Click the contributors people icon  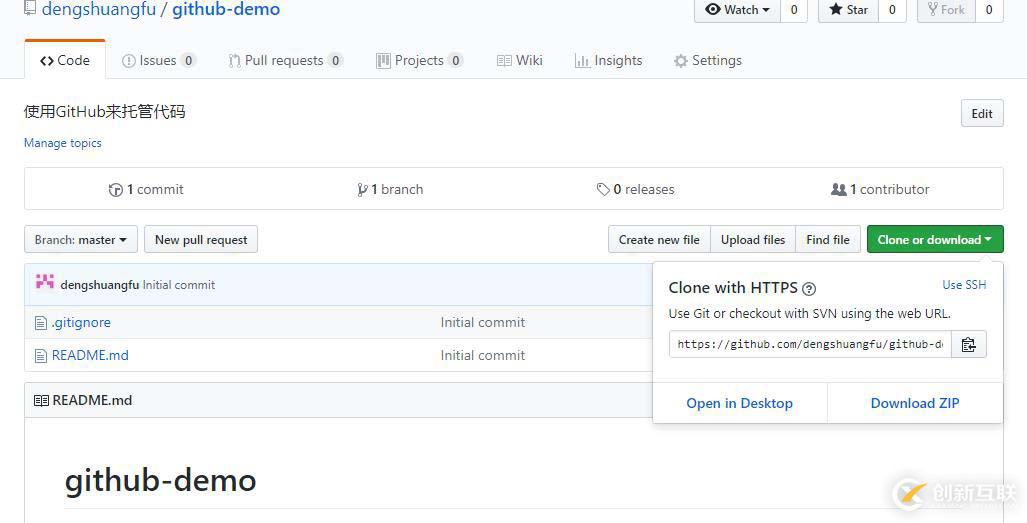coord(838,189)
